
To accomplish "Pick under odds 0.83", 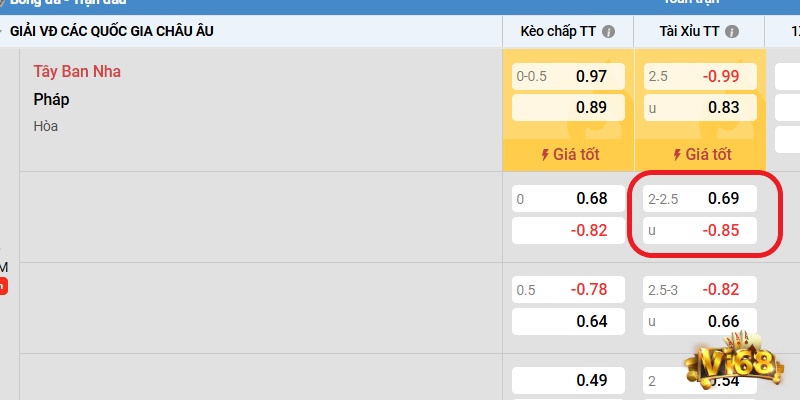I will pyautogui.click(x=699, y=108).
